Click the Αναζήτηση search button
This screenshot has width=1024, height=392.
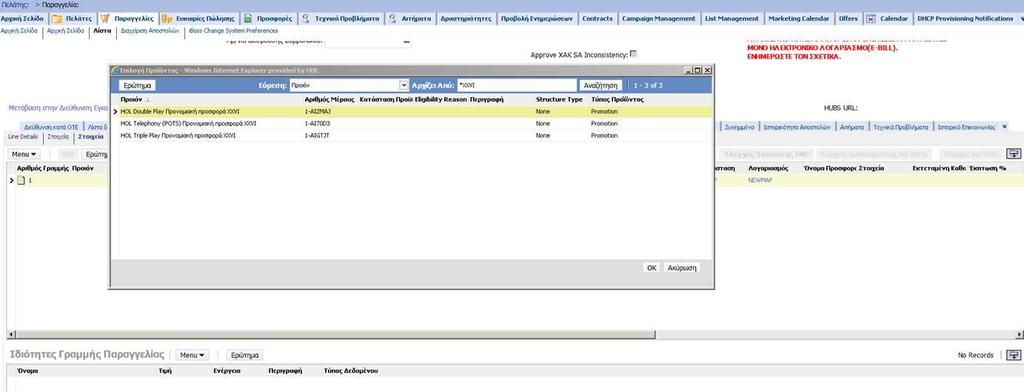click(601, 86)
